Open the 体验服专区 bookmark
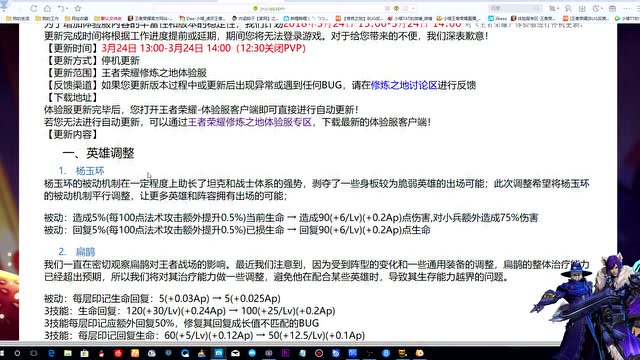 coord(533,18)
